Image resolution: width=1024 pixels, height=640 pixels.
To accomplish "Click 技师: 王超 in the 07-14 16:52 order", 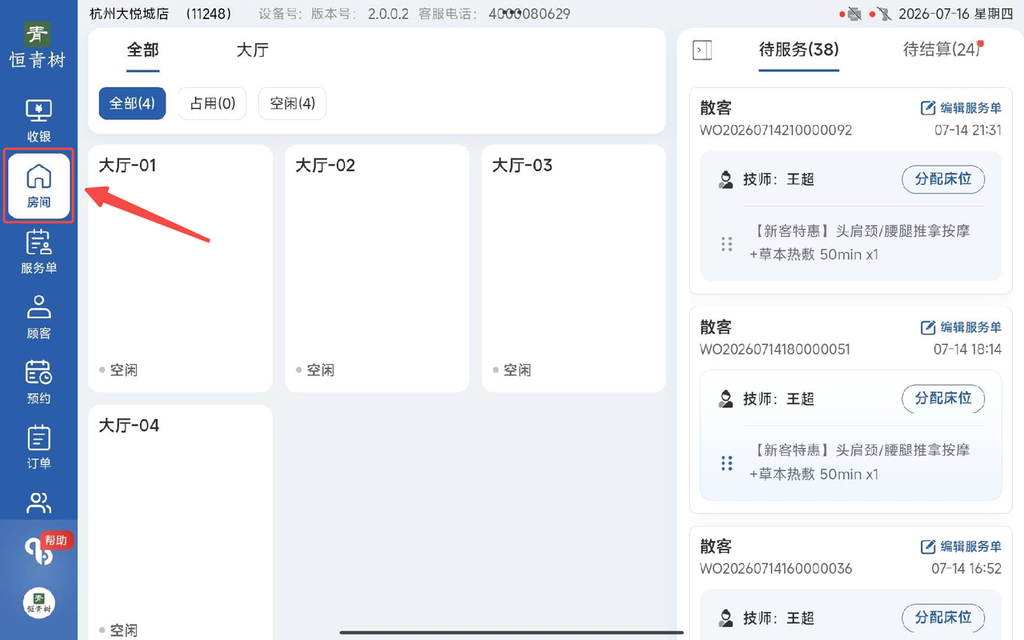I will (778, 618).
